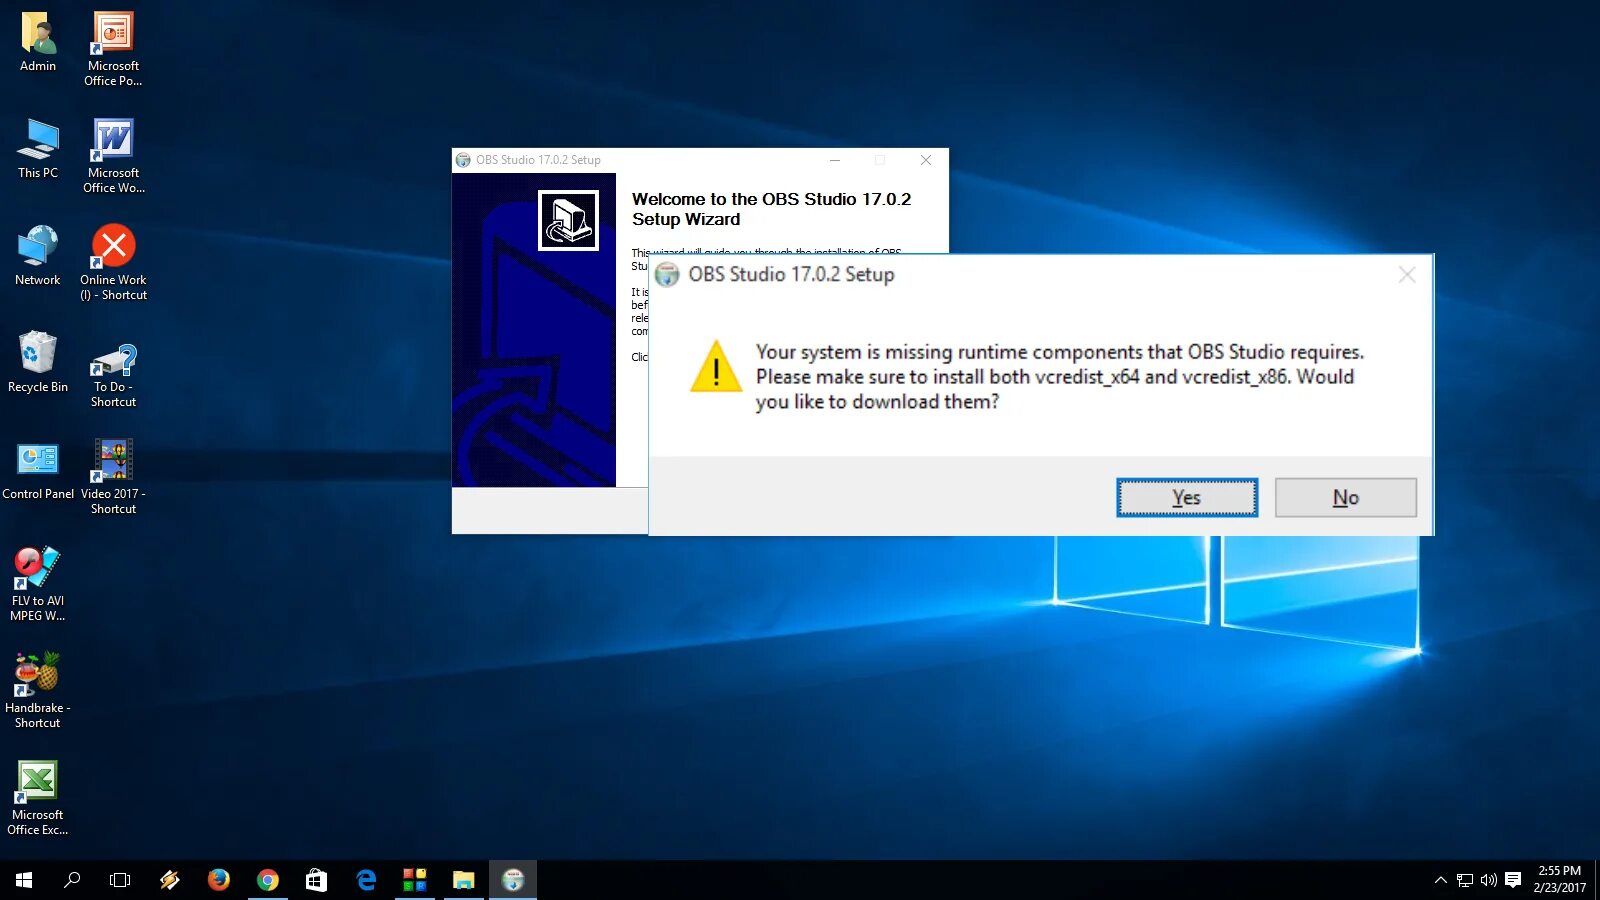Select the Handbrake shortcut icon
Image resolution: width=1600 pixels, height=900 pixels.
click(x=38, y=692)
